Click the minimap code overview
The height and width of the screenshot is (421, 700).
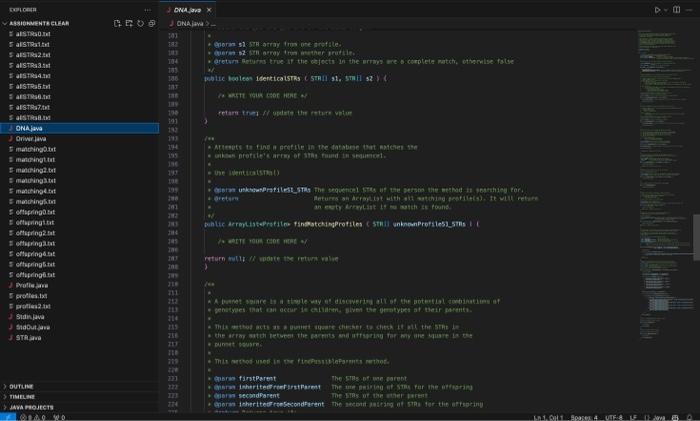[665, 183]
